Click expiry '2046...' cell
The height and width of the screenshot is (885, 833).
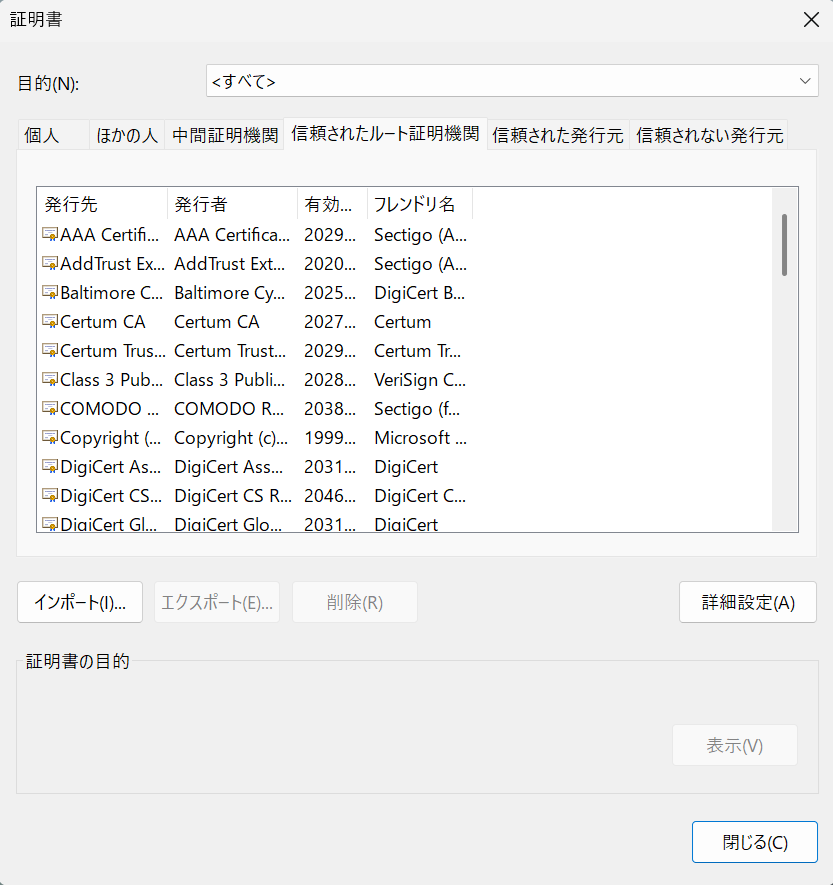[330, 496]
